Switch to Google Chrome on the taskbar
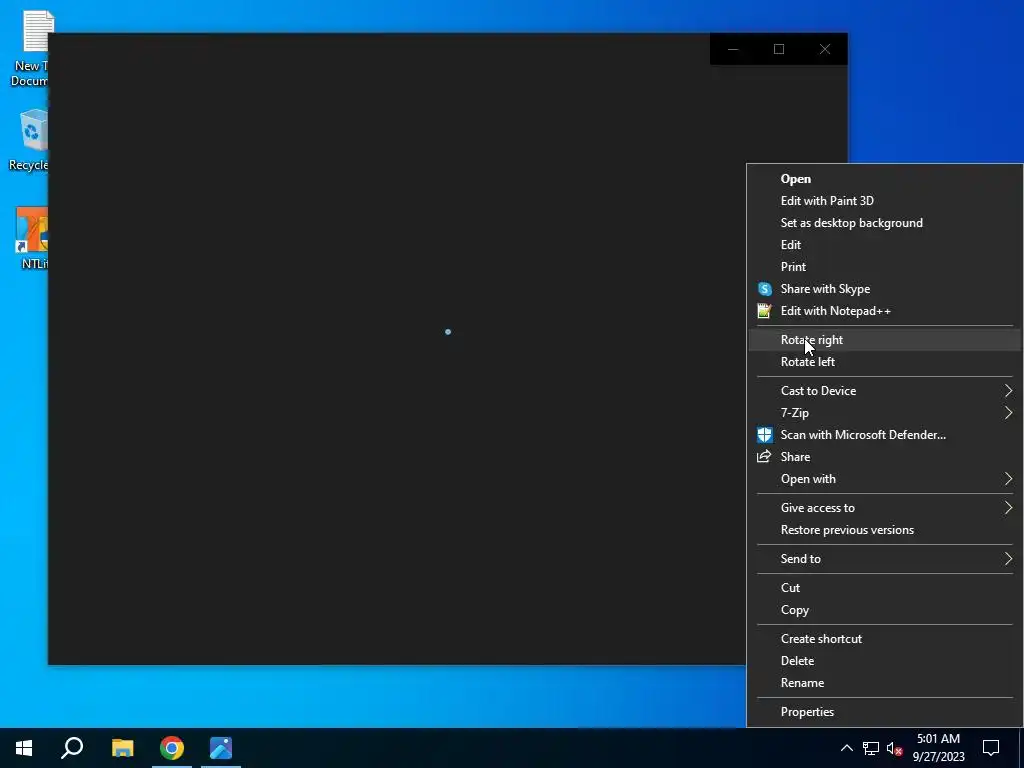The image size is (1024, 768). [172, 748]
